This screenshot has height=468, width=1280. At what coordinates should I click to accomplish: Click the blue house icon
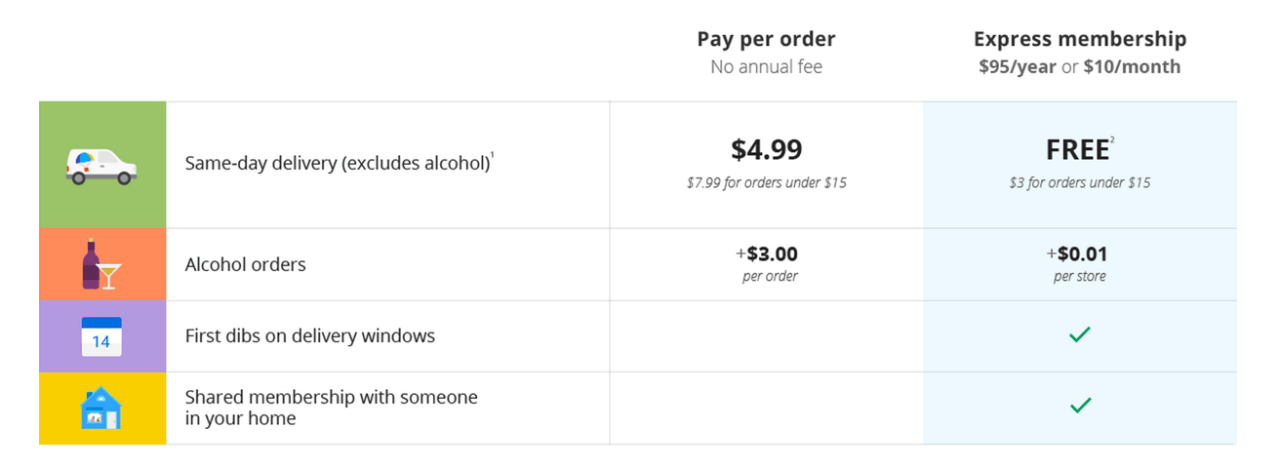pos(101,408)
